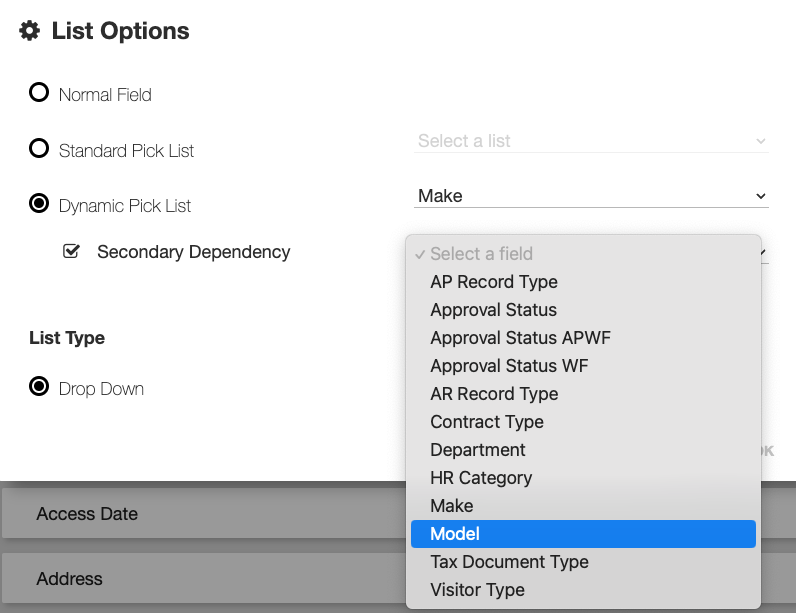The width and height of the screenshot is (796, 613).
Task: Click the Access Date row
Action: [200, 514]
